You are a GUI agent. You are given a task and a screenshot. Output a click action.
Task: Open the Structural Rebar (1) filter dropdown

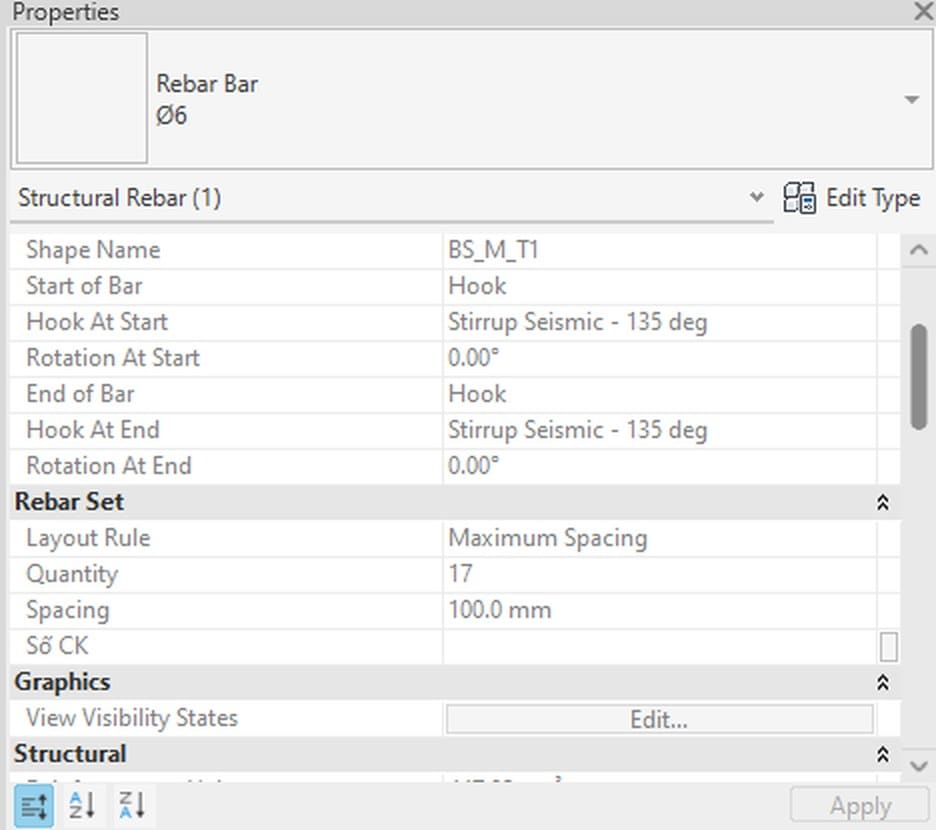[x=756, y=197]
